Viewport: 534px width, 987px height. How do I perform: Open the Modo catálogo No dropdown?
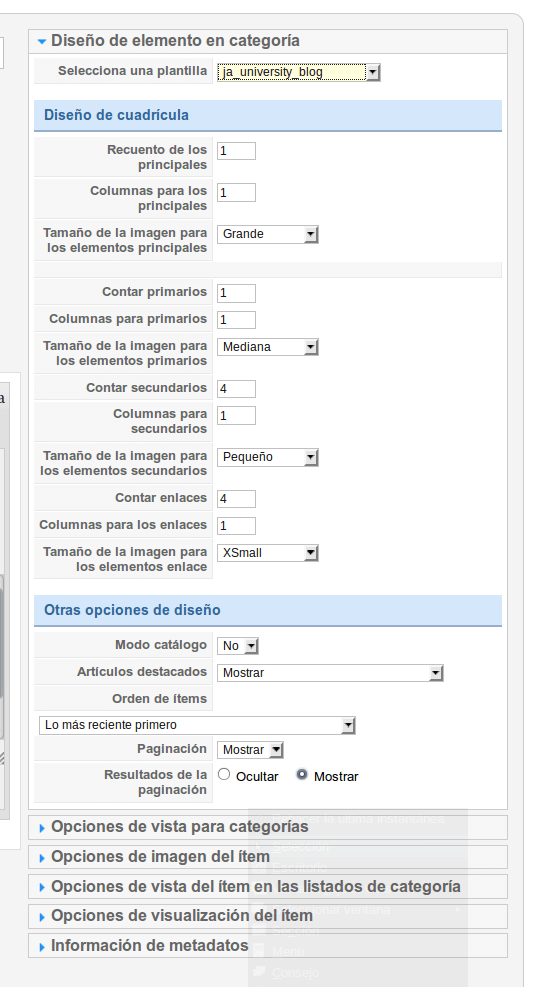[x=238, y=646]
